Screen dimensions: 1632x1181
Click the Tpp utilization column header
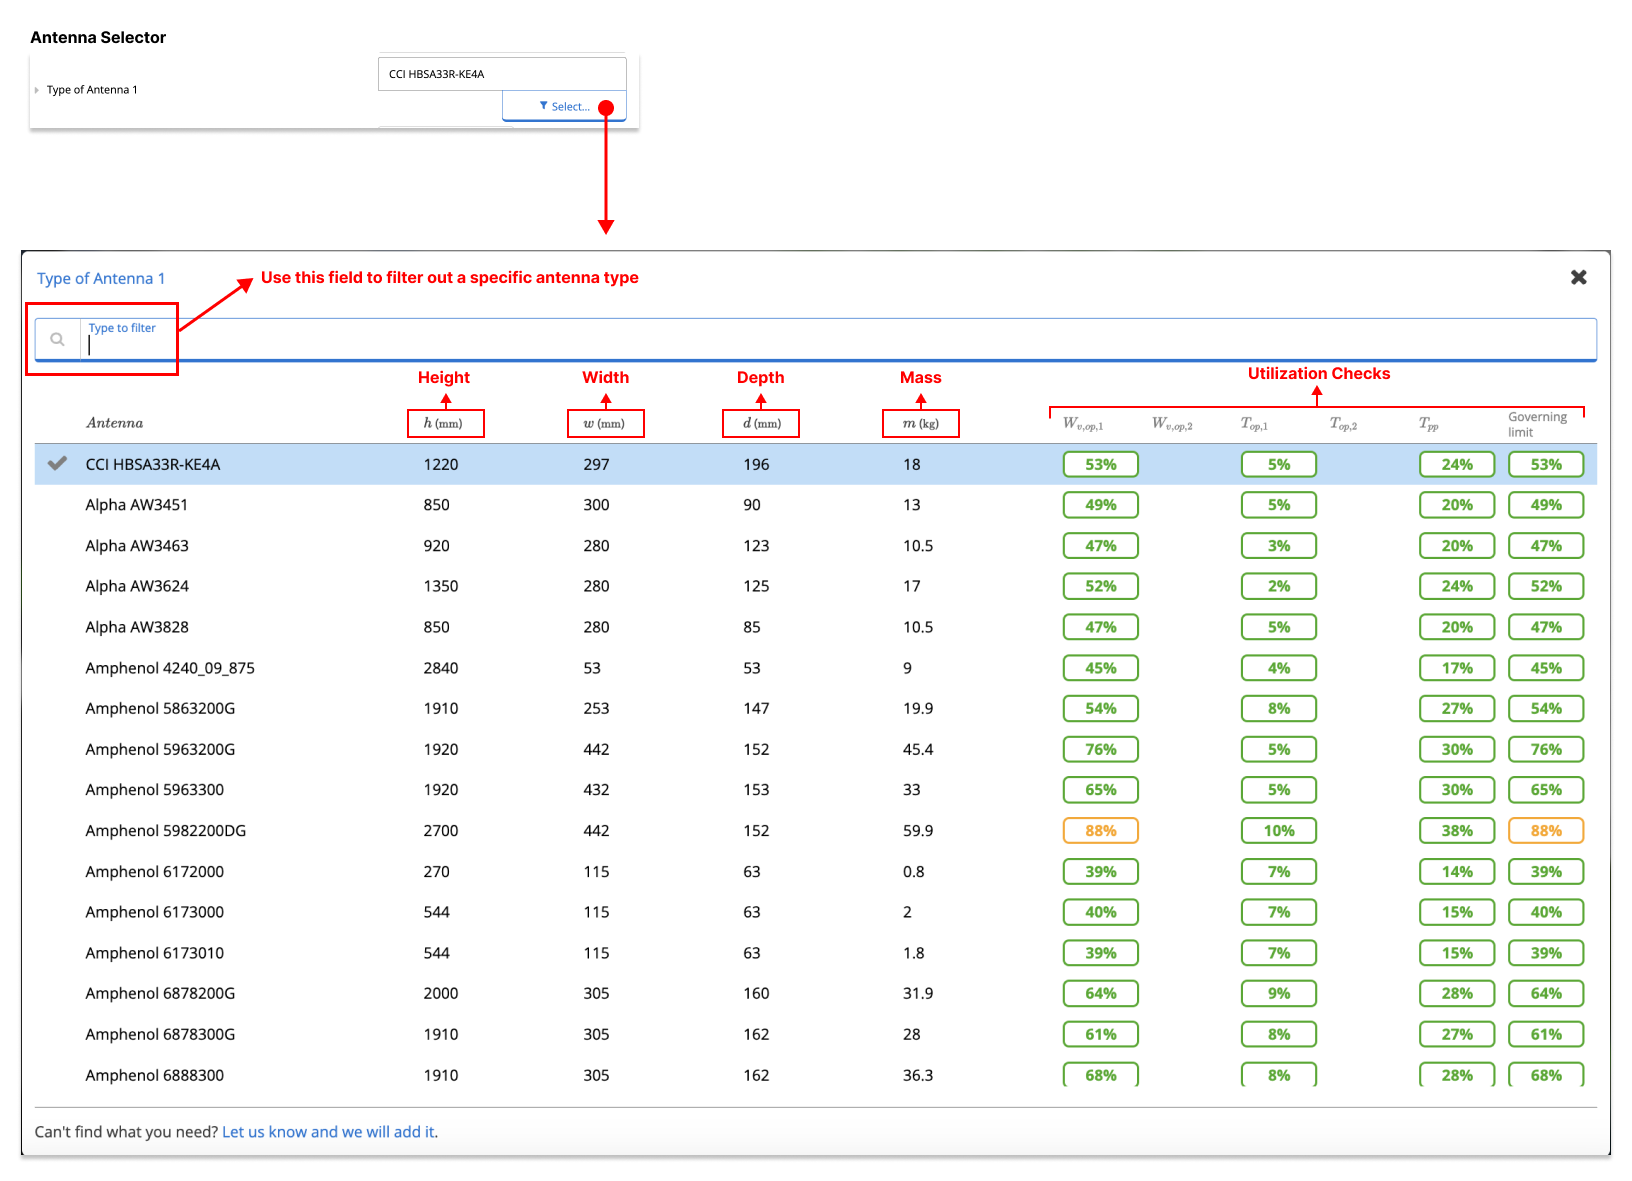tap(1429, 424)
